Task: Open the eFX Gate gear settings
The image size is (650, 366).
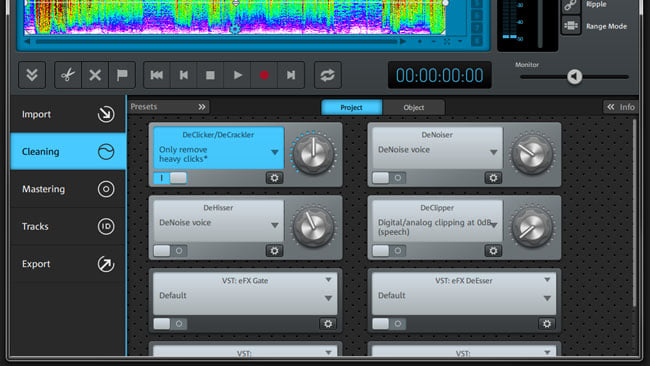Action: [328, 324]
